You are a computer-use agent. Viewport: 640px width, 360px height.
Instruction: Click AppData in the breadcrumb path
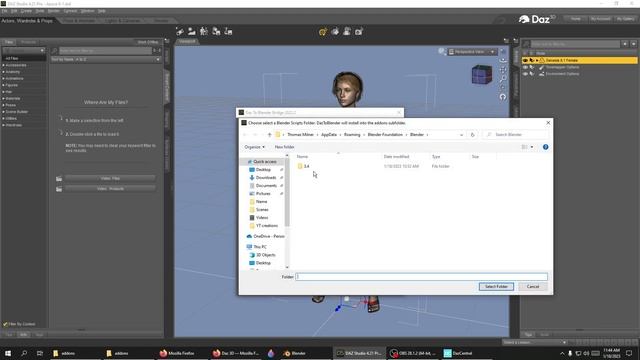pos(329,135)
